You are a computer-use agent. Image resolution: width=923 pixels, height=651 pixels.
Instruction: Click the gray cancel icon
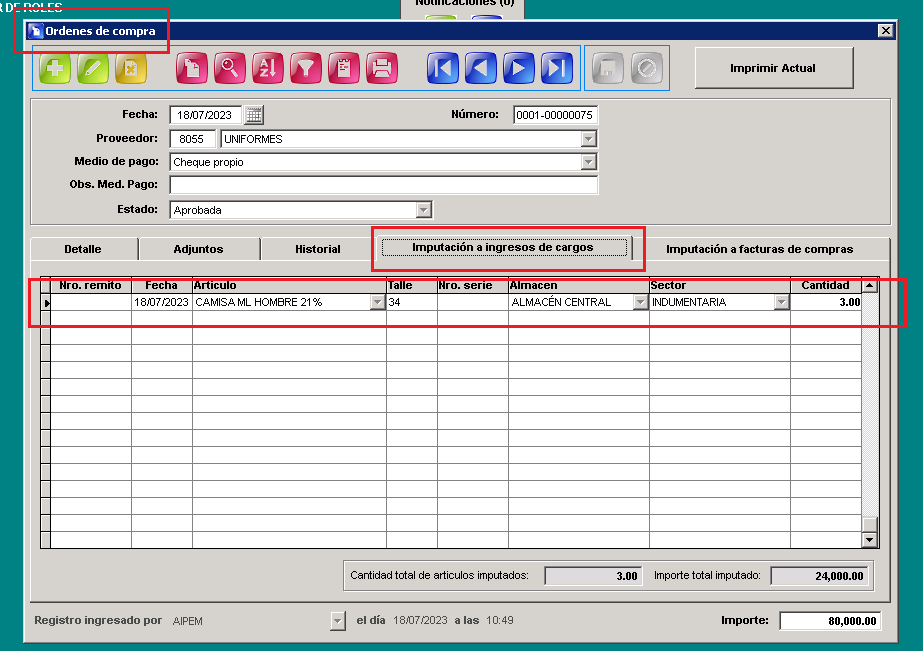point(646,68)
